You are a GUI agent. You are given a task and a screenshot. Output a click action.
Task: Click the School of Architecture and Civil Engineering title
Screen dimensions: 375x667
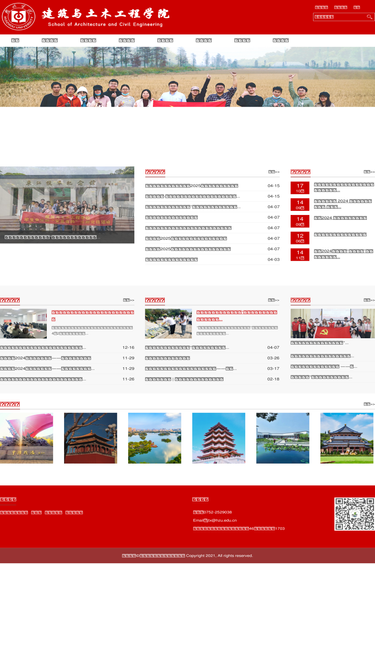pos(105,17)
